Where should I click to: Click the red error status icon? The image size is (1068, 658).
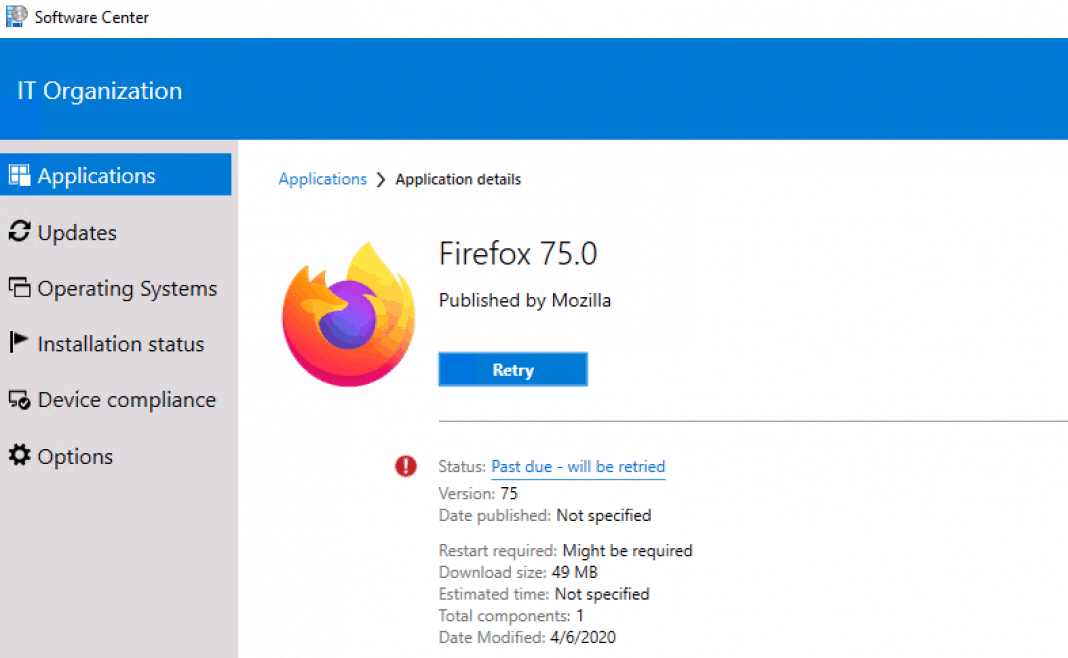coord(406,466)
